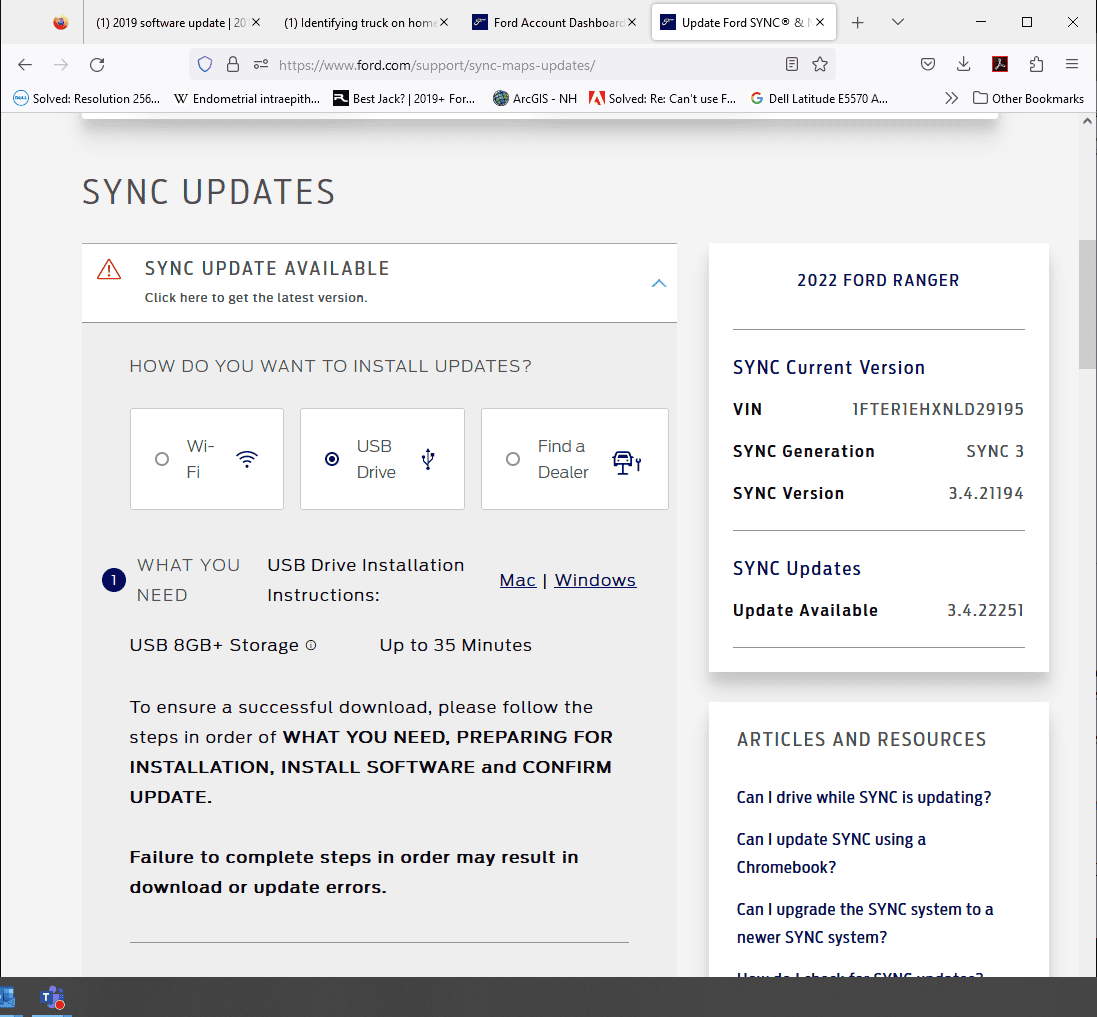Open Microsoft Teams from the taskbar
The image size is (1097, 1017).
(52, 997)
